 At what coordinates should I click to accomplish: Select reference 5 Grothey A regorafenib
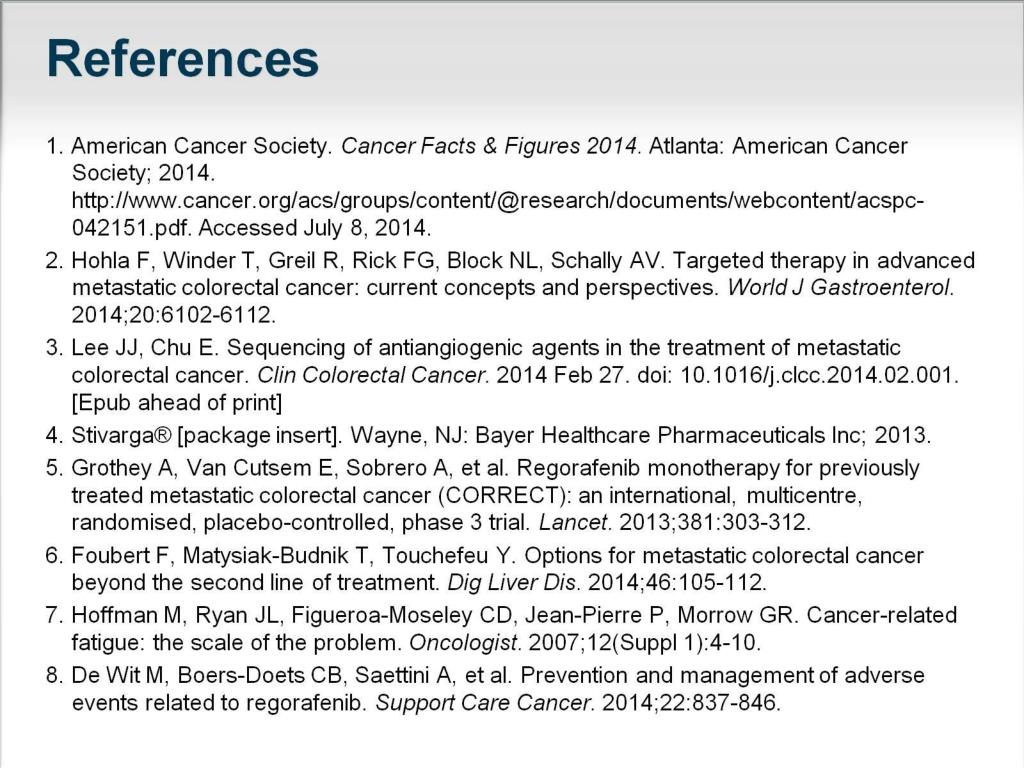[483, 495]
